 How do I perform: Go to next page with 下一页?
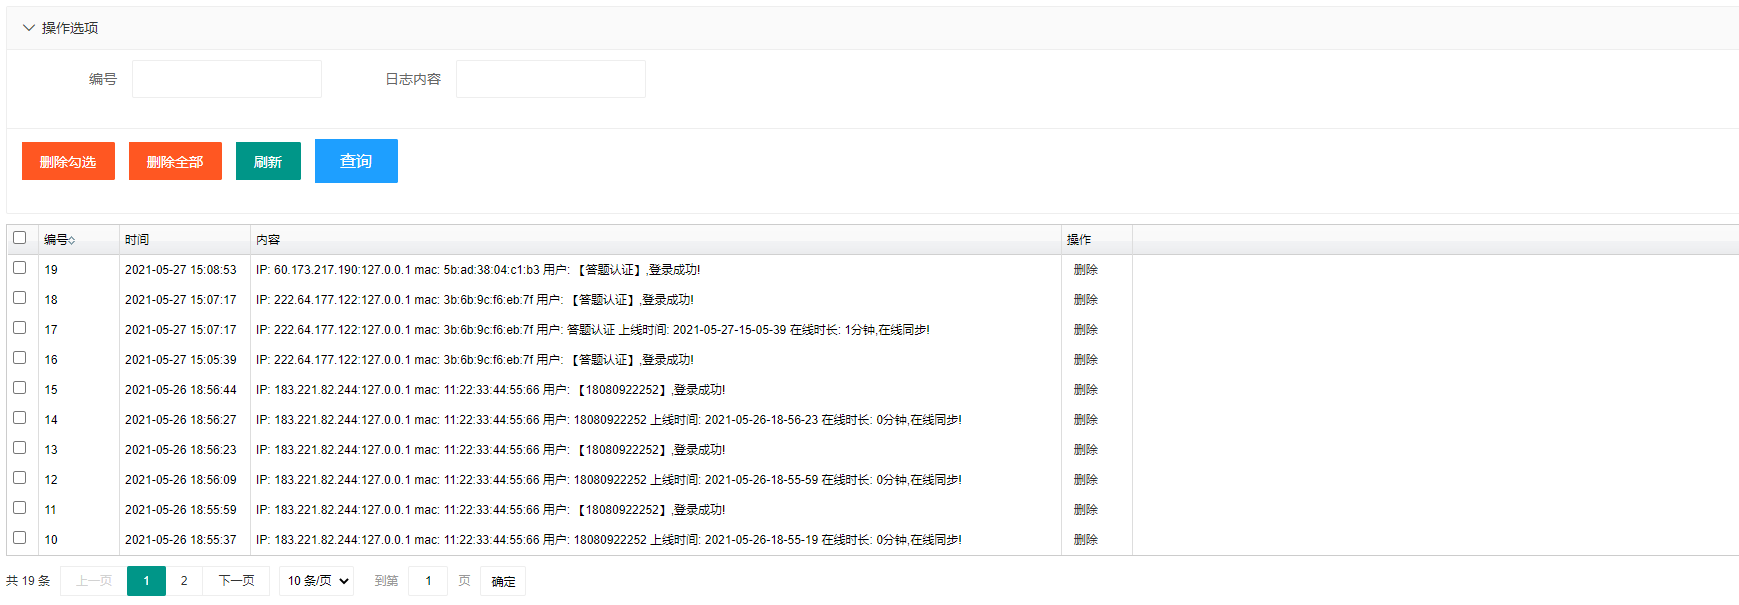pyautogui.click(x=236, y=581)
